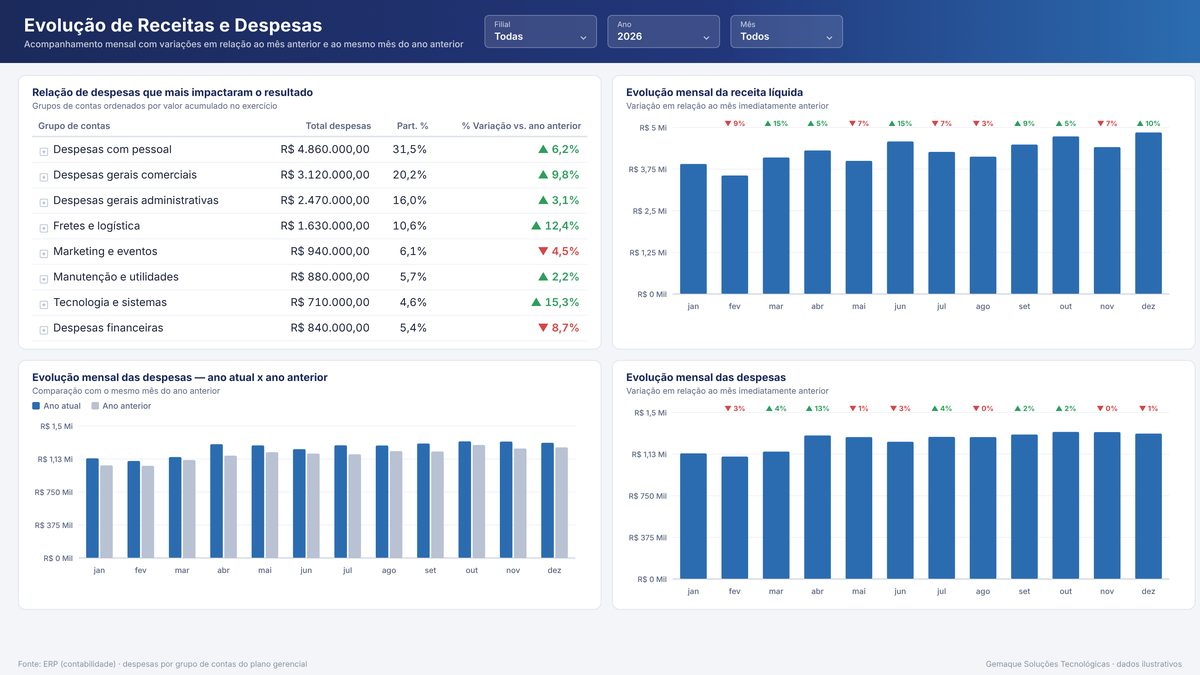Viewport: 1200px width, 675px height.
Task: Click the 8,7% variation for Despesas financeiras
Action: click(558, 328)
